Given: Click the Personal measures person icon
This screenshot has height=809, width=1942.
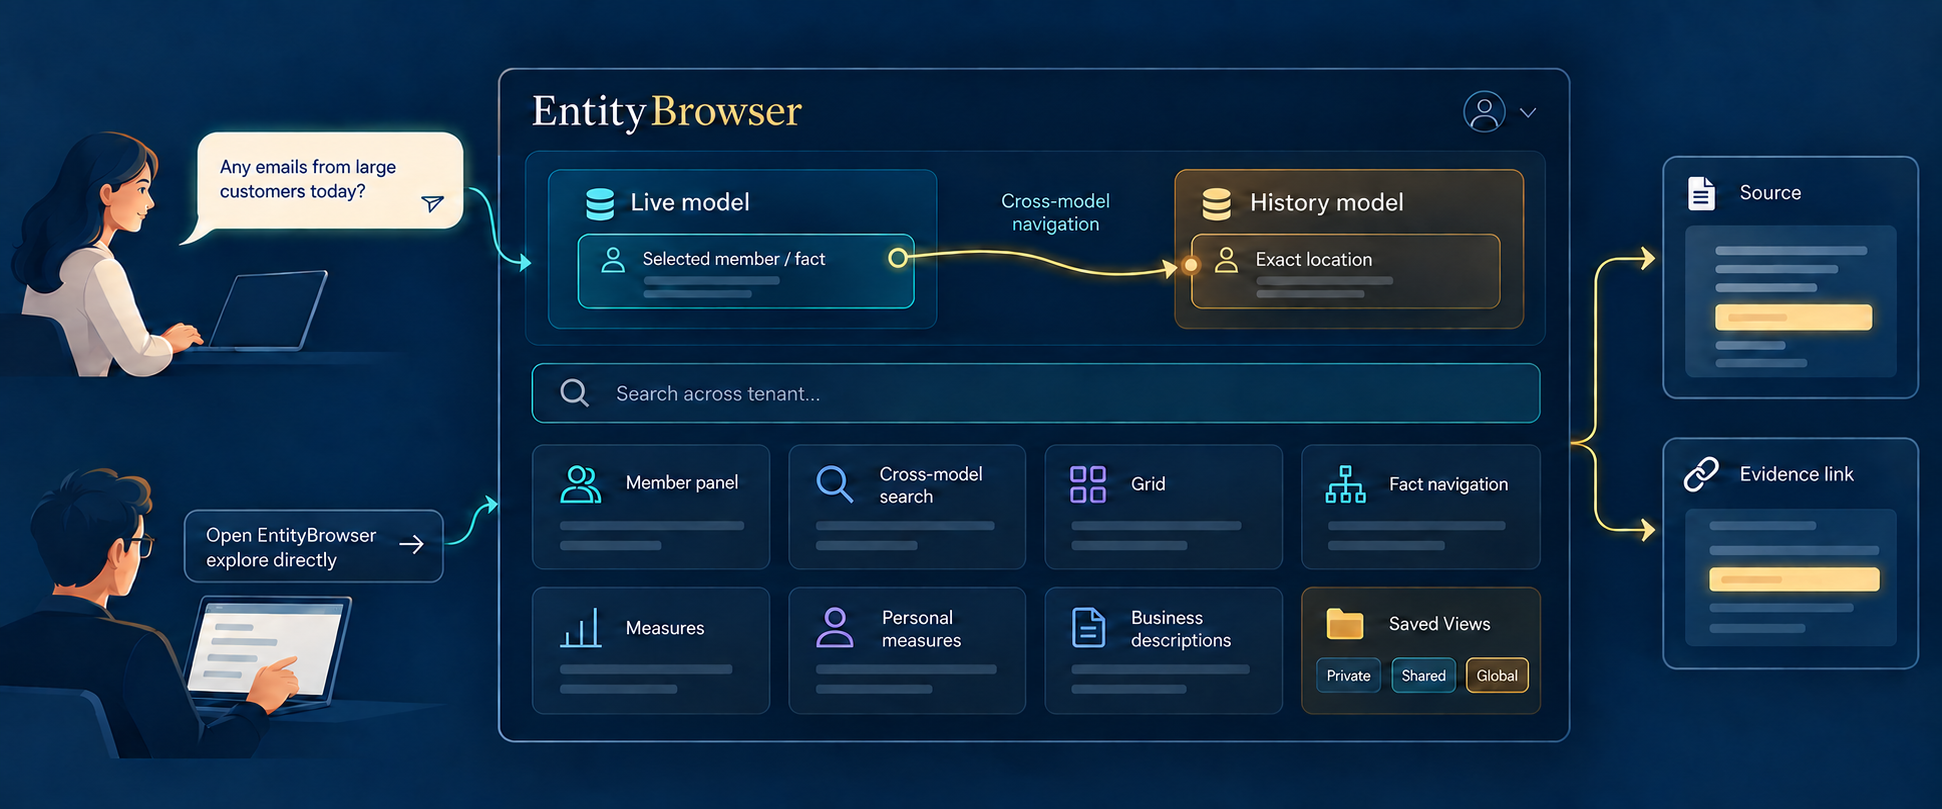Looking at the screenshot, I should (835, 628).
